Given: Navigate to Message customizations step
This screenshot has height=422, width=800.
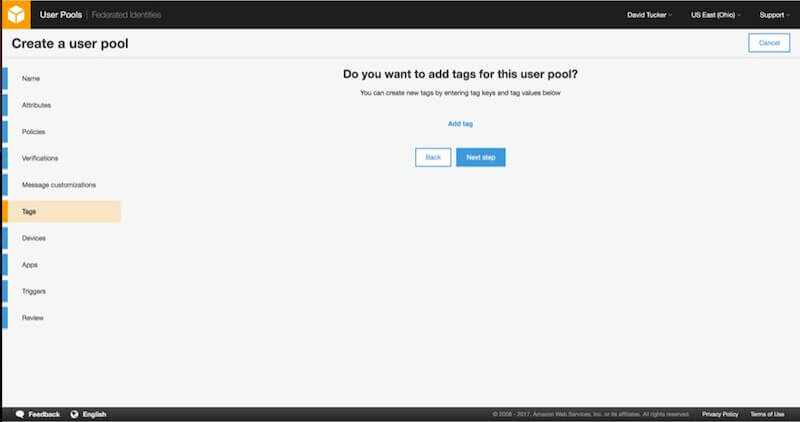Looking at the screenshot, I should (59, 185).
